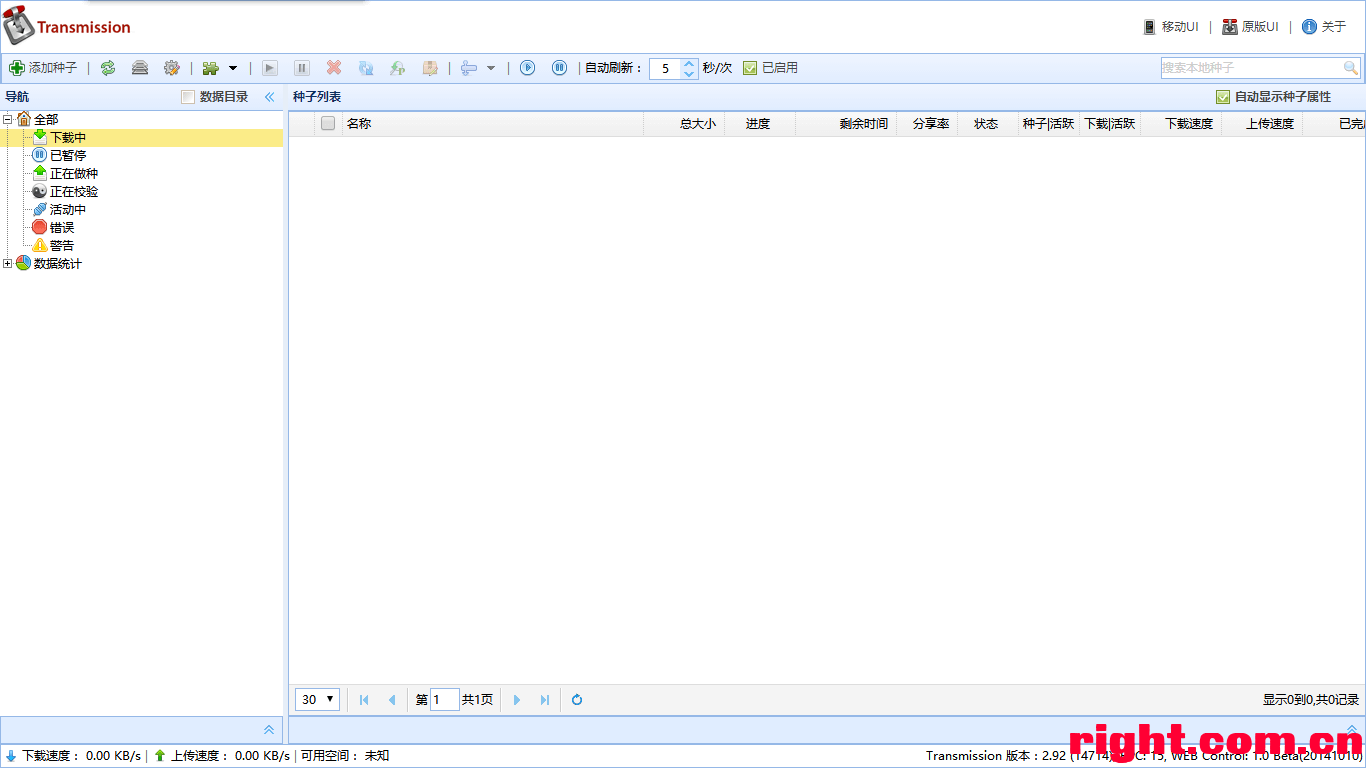Click the 搜索本地种子 search field

1250,68
